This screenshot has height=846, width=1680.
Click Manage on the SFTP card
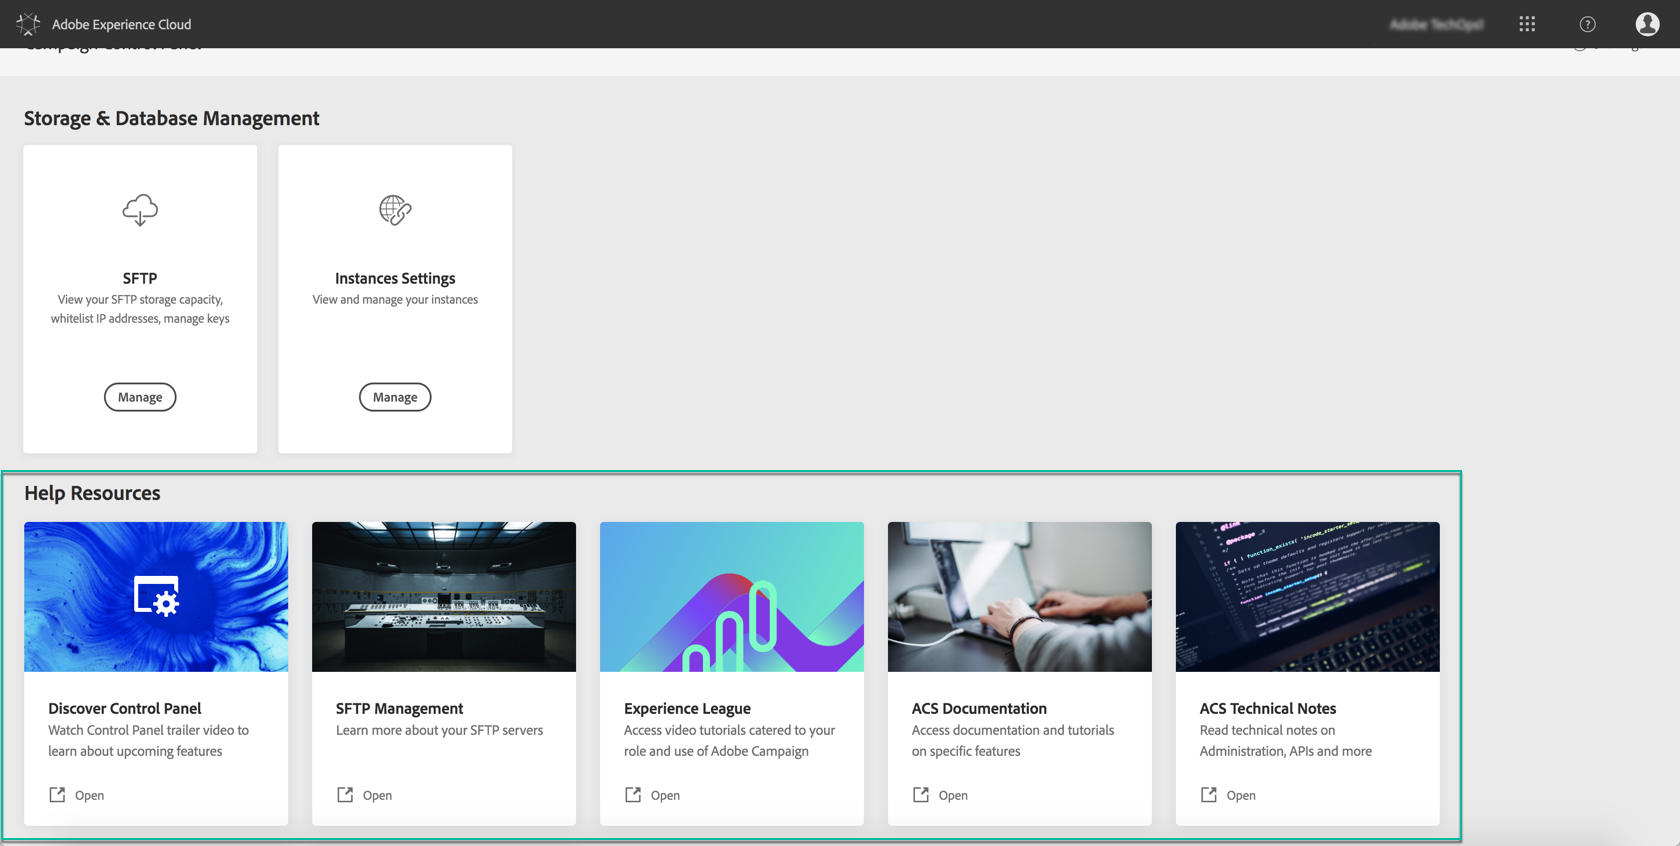[x=140, y=397]
